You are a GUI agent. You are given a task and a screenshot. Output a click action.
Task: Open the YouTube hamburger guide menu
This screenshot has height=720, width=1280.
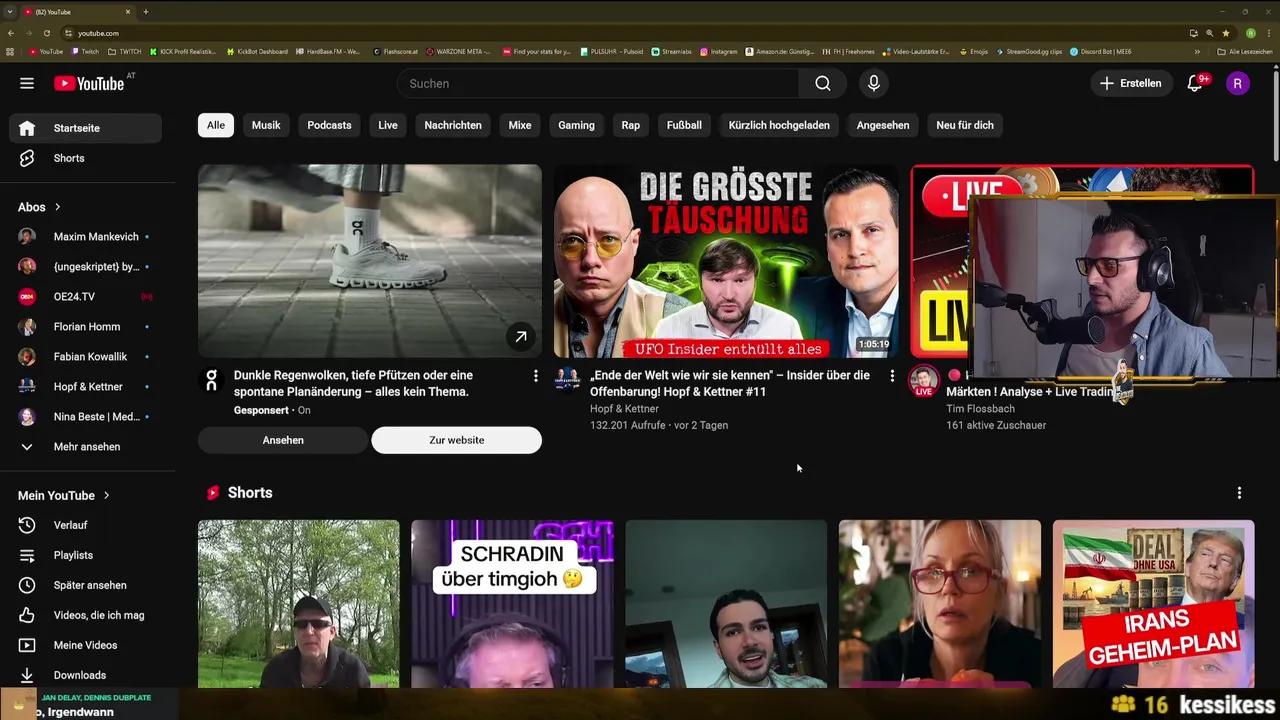27,83
